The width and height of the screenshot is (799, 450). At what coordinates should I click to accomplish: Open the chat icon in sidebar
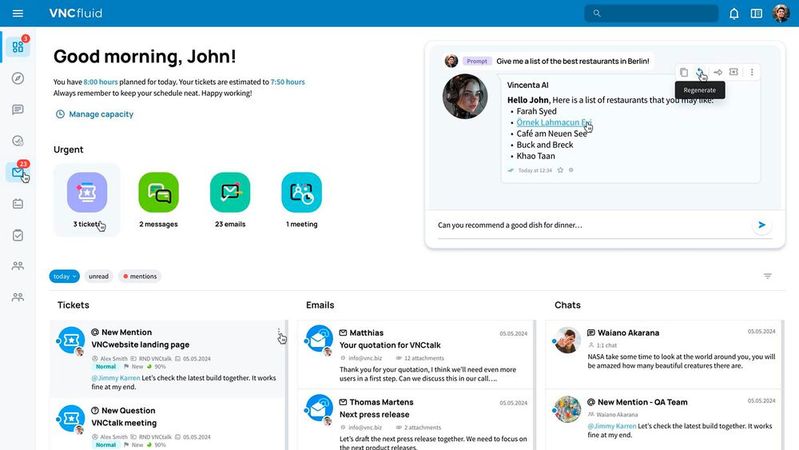(x=18, y=110)
